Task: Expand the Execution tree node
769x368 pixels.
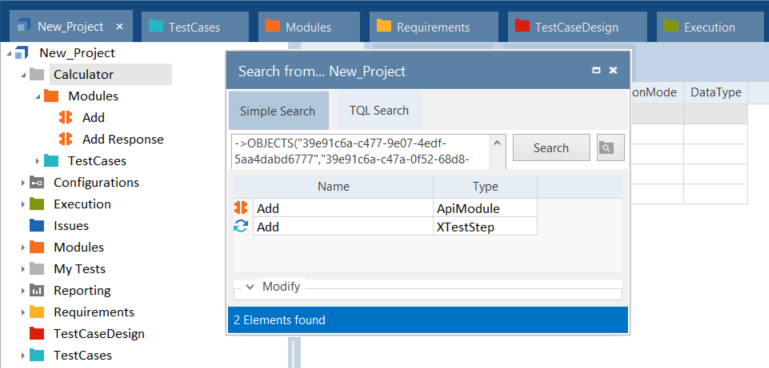Action: tap(23, 204)
